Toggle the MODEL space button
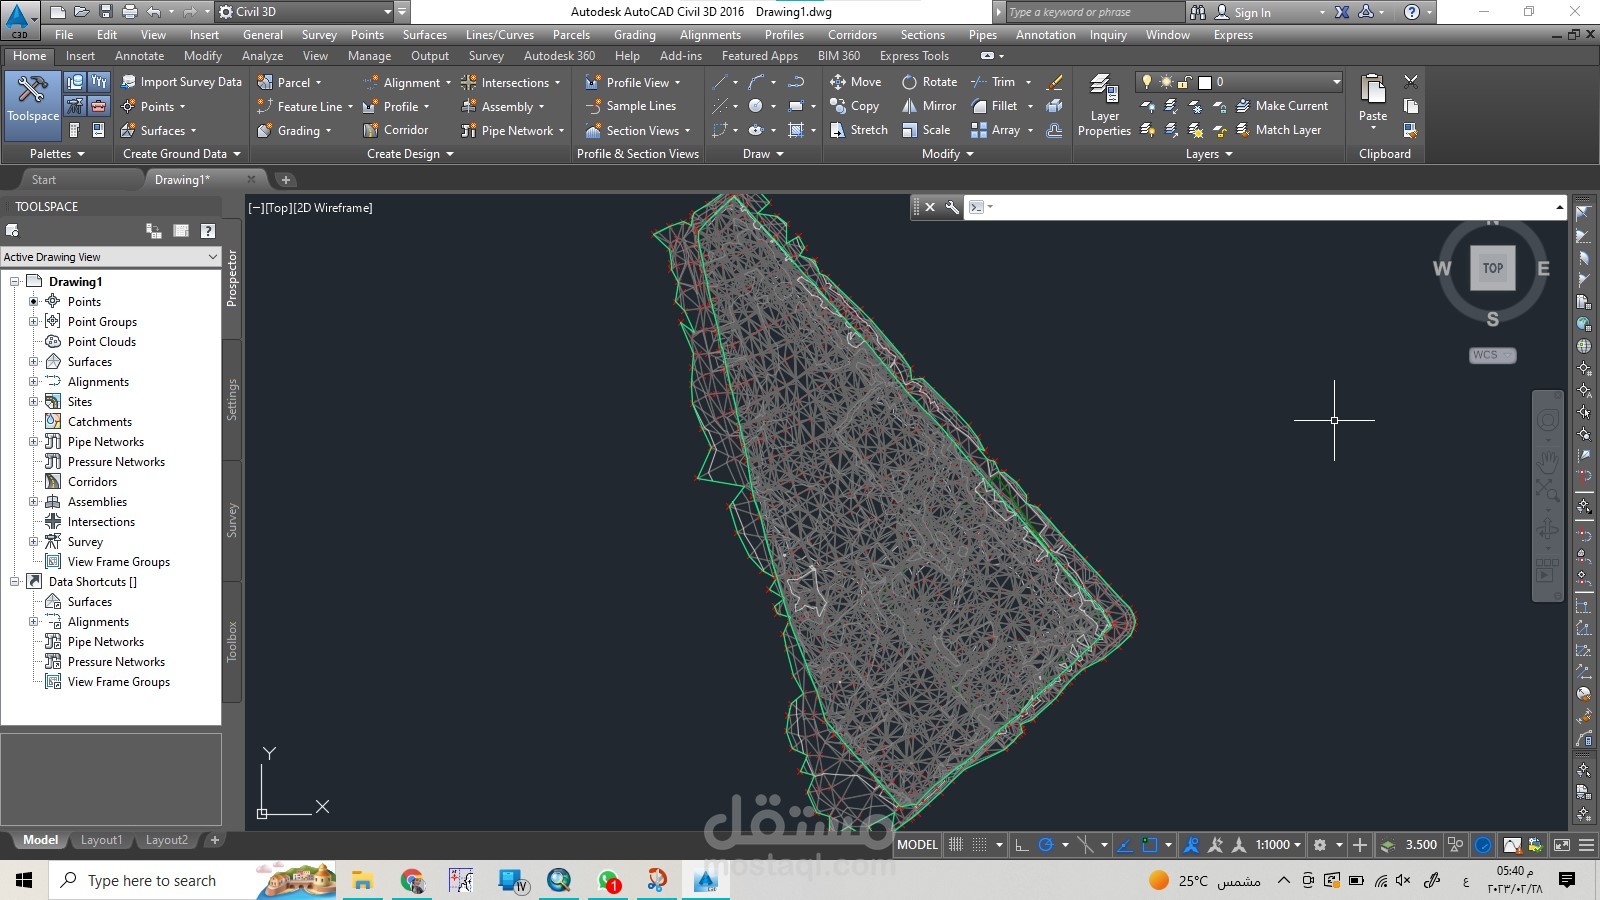1600x900 pixels. click(917, 845)
